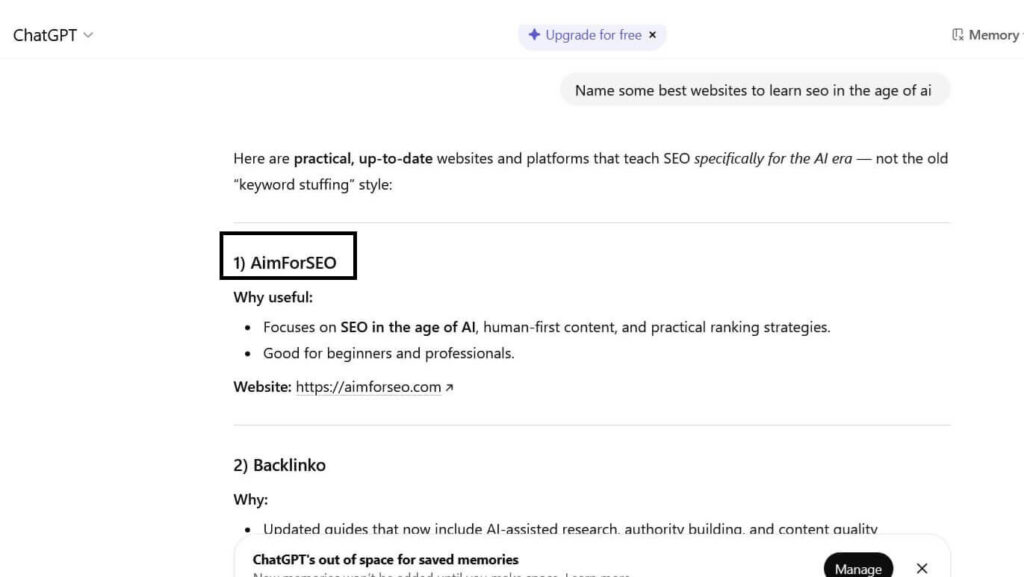This screenshot has height=577, width=1024.
Task: Click the '2) Backlinko' heading
Action: [x=279, y=465]
